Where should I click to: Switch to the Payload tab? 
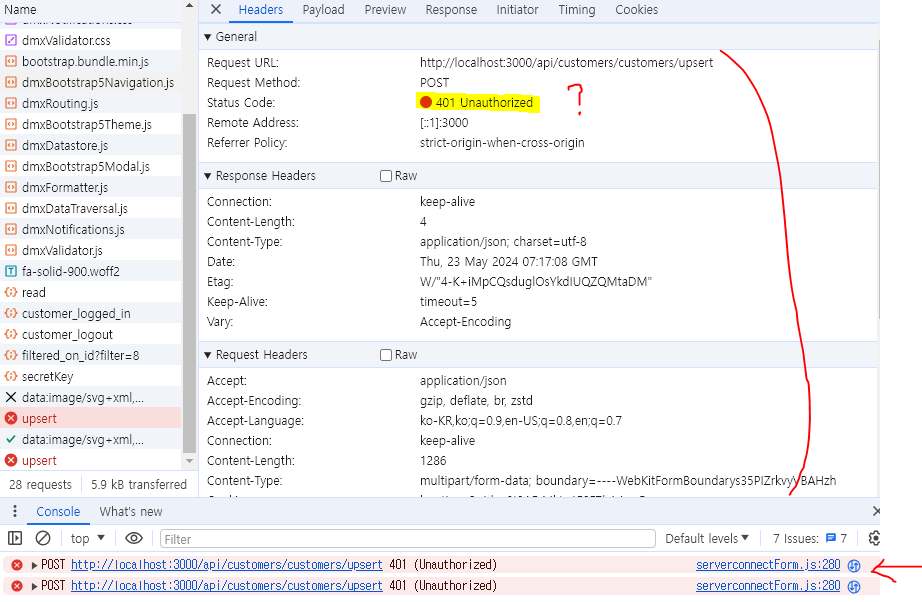(323, 10)
